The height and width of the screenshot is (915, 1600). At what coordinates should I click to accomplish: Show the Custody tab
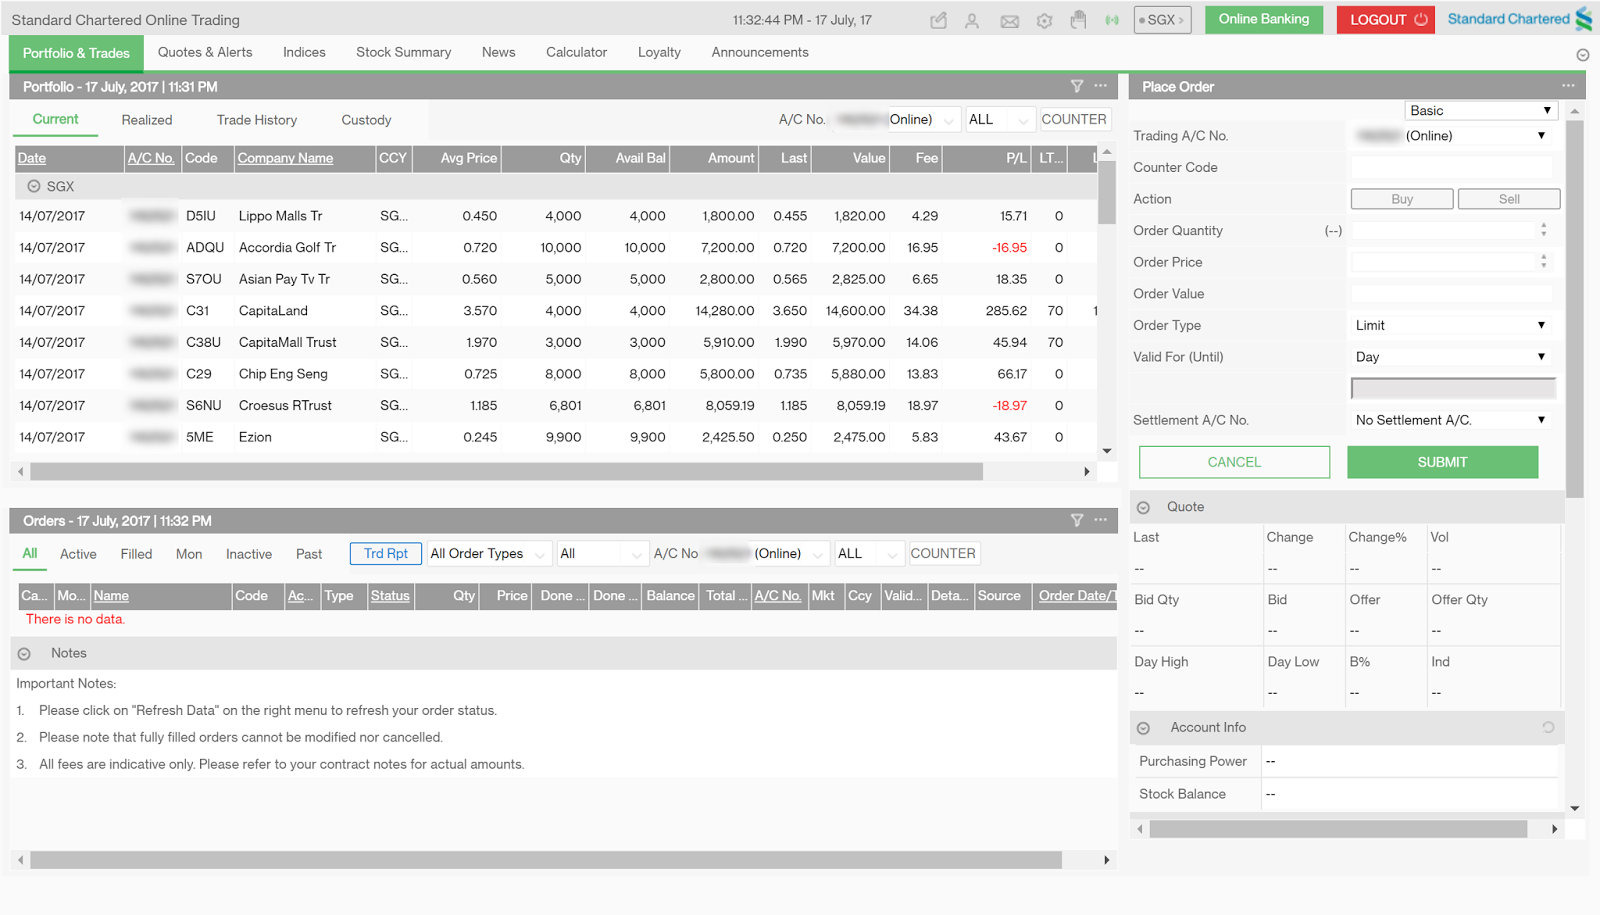pos(366,120)
